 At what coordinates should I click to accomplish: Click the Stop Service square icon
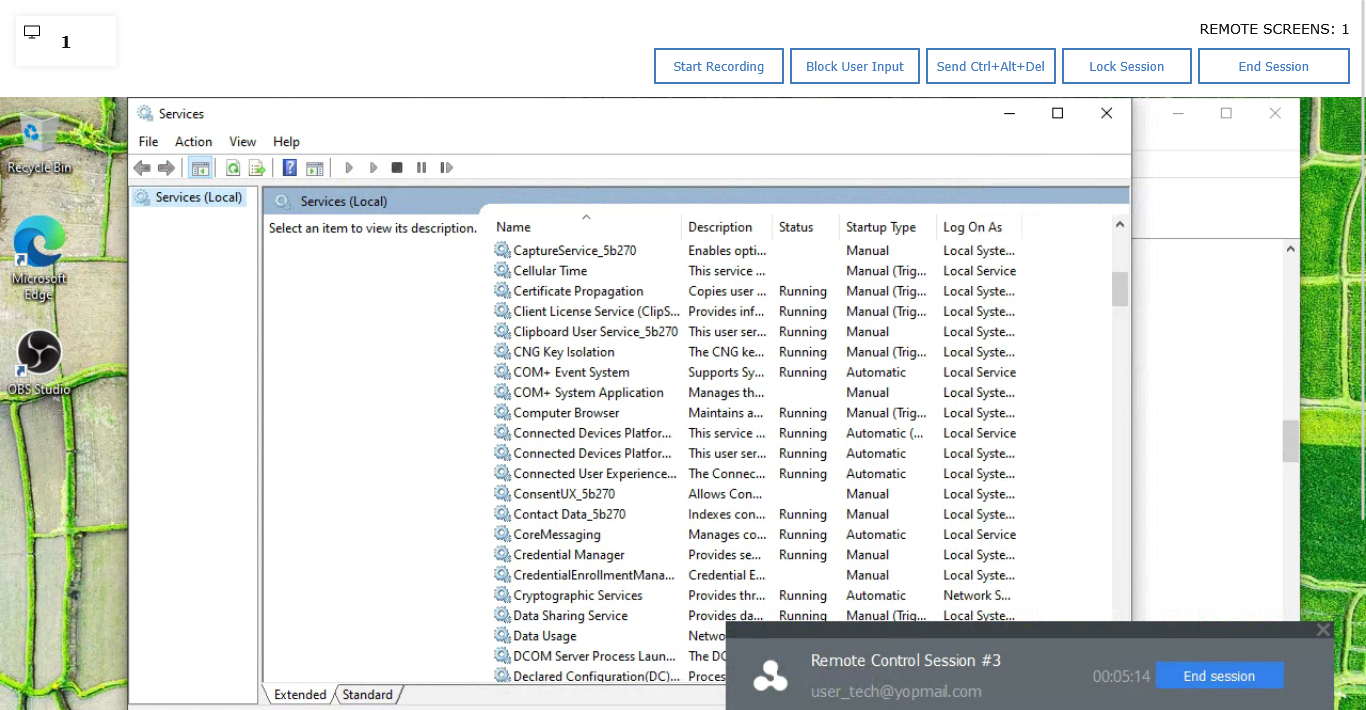coord(397,168)
